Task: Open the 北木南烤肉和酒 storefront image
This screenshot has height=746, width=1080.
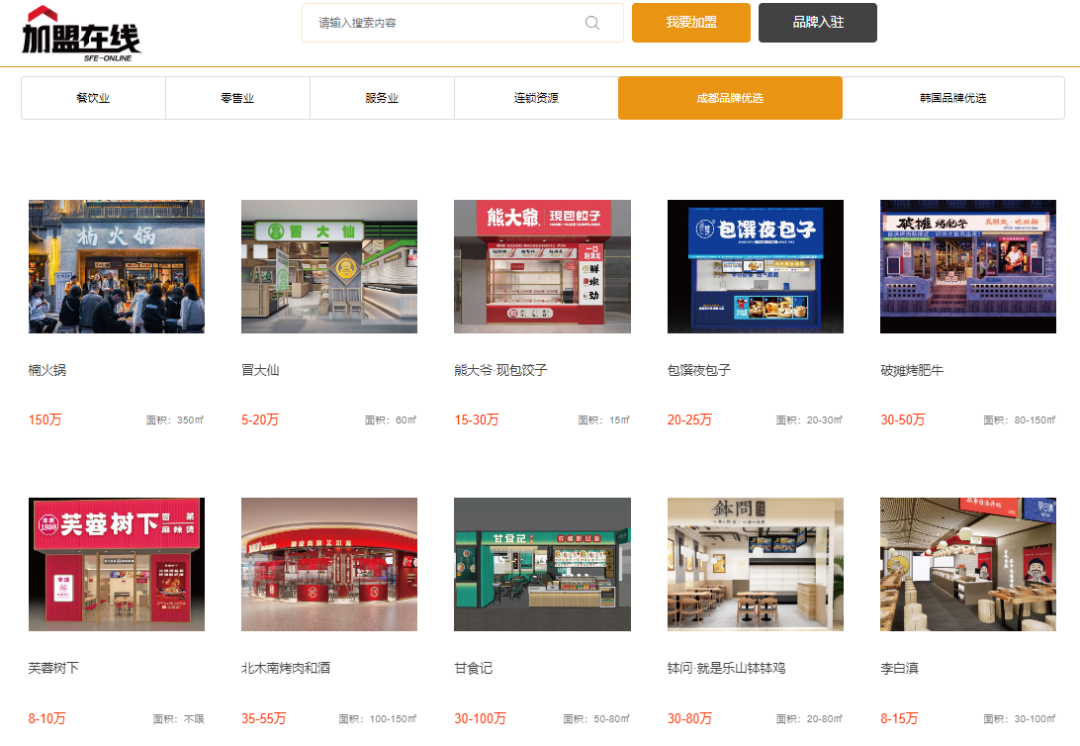Action: coord(329,564)
